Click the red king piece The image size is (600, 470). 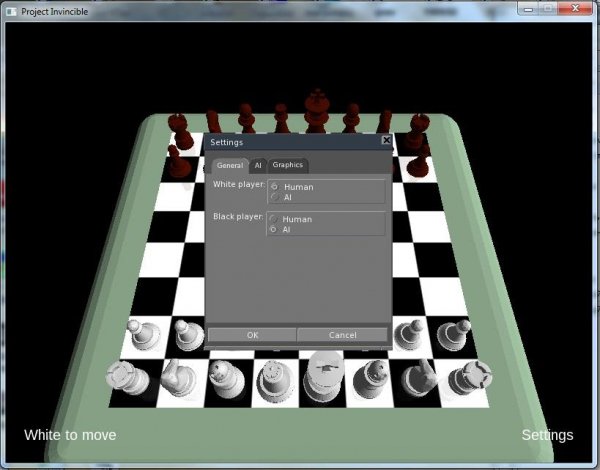(x=316, y=110)
